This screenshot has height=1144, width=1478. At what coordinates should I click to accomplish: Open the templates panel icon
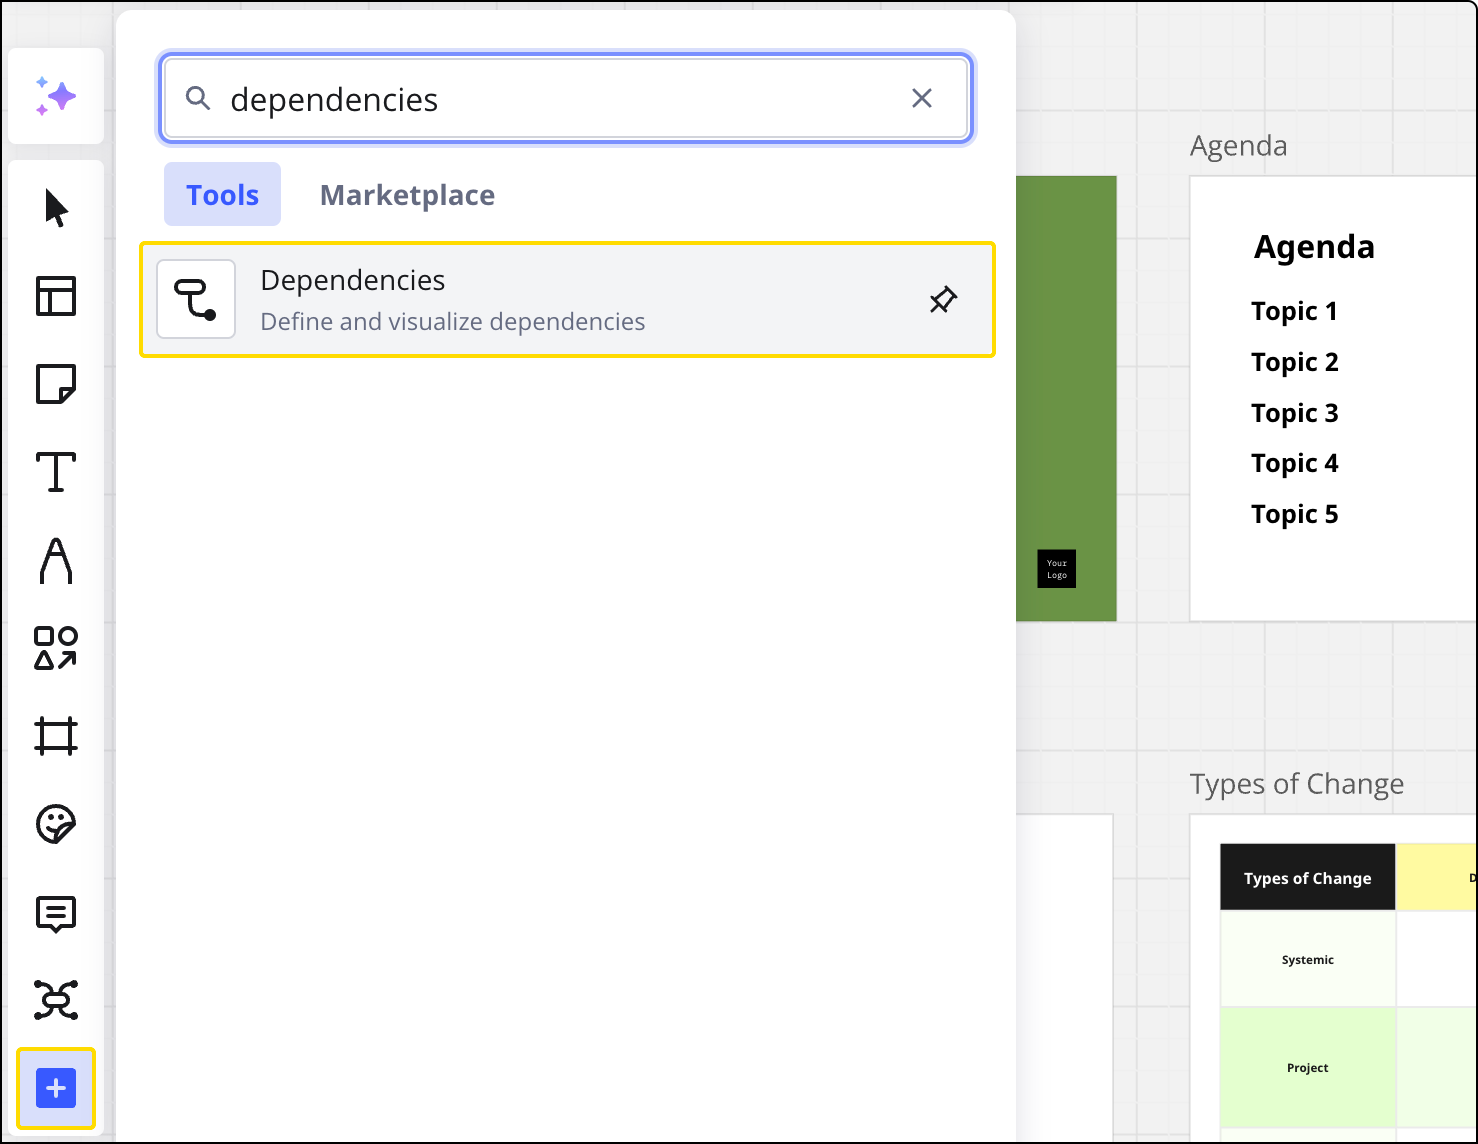55,296
